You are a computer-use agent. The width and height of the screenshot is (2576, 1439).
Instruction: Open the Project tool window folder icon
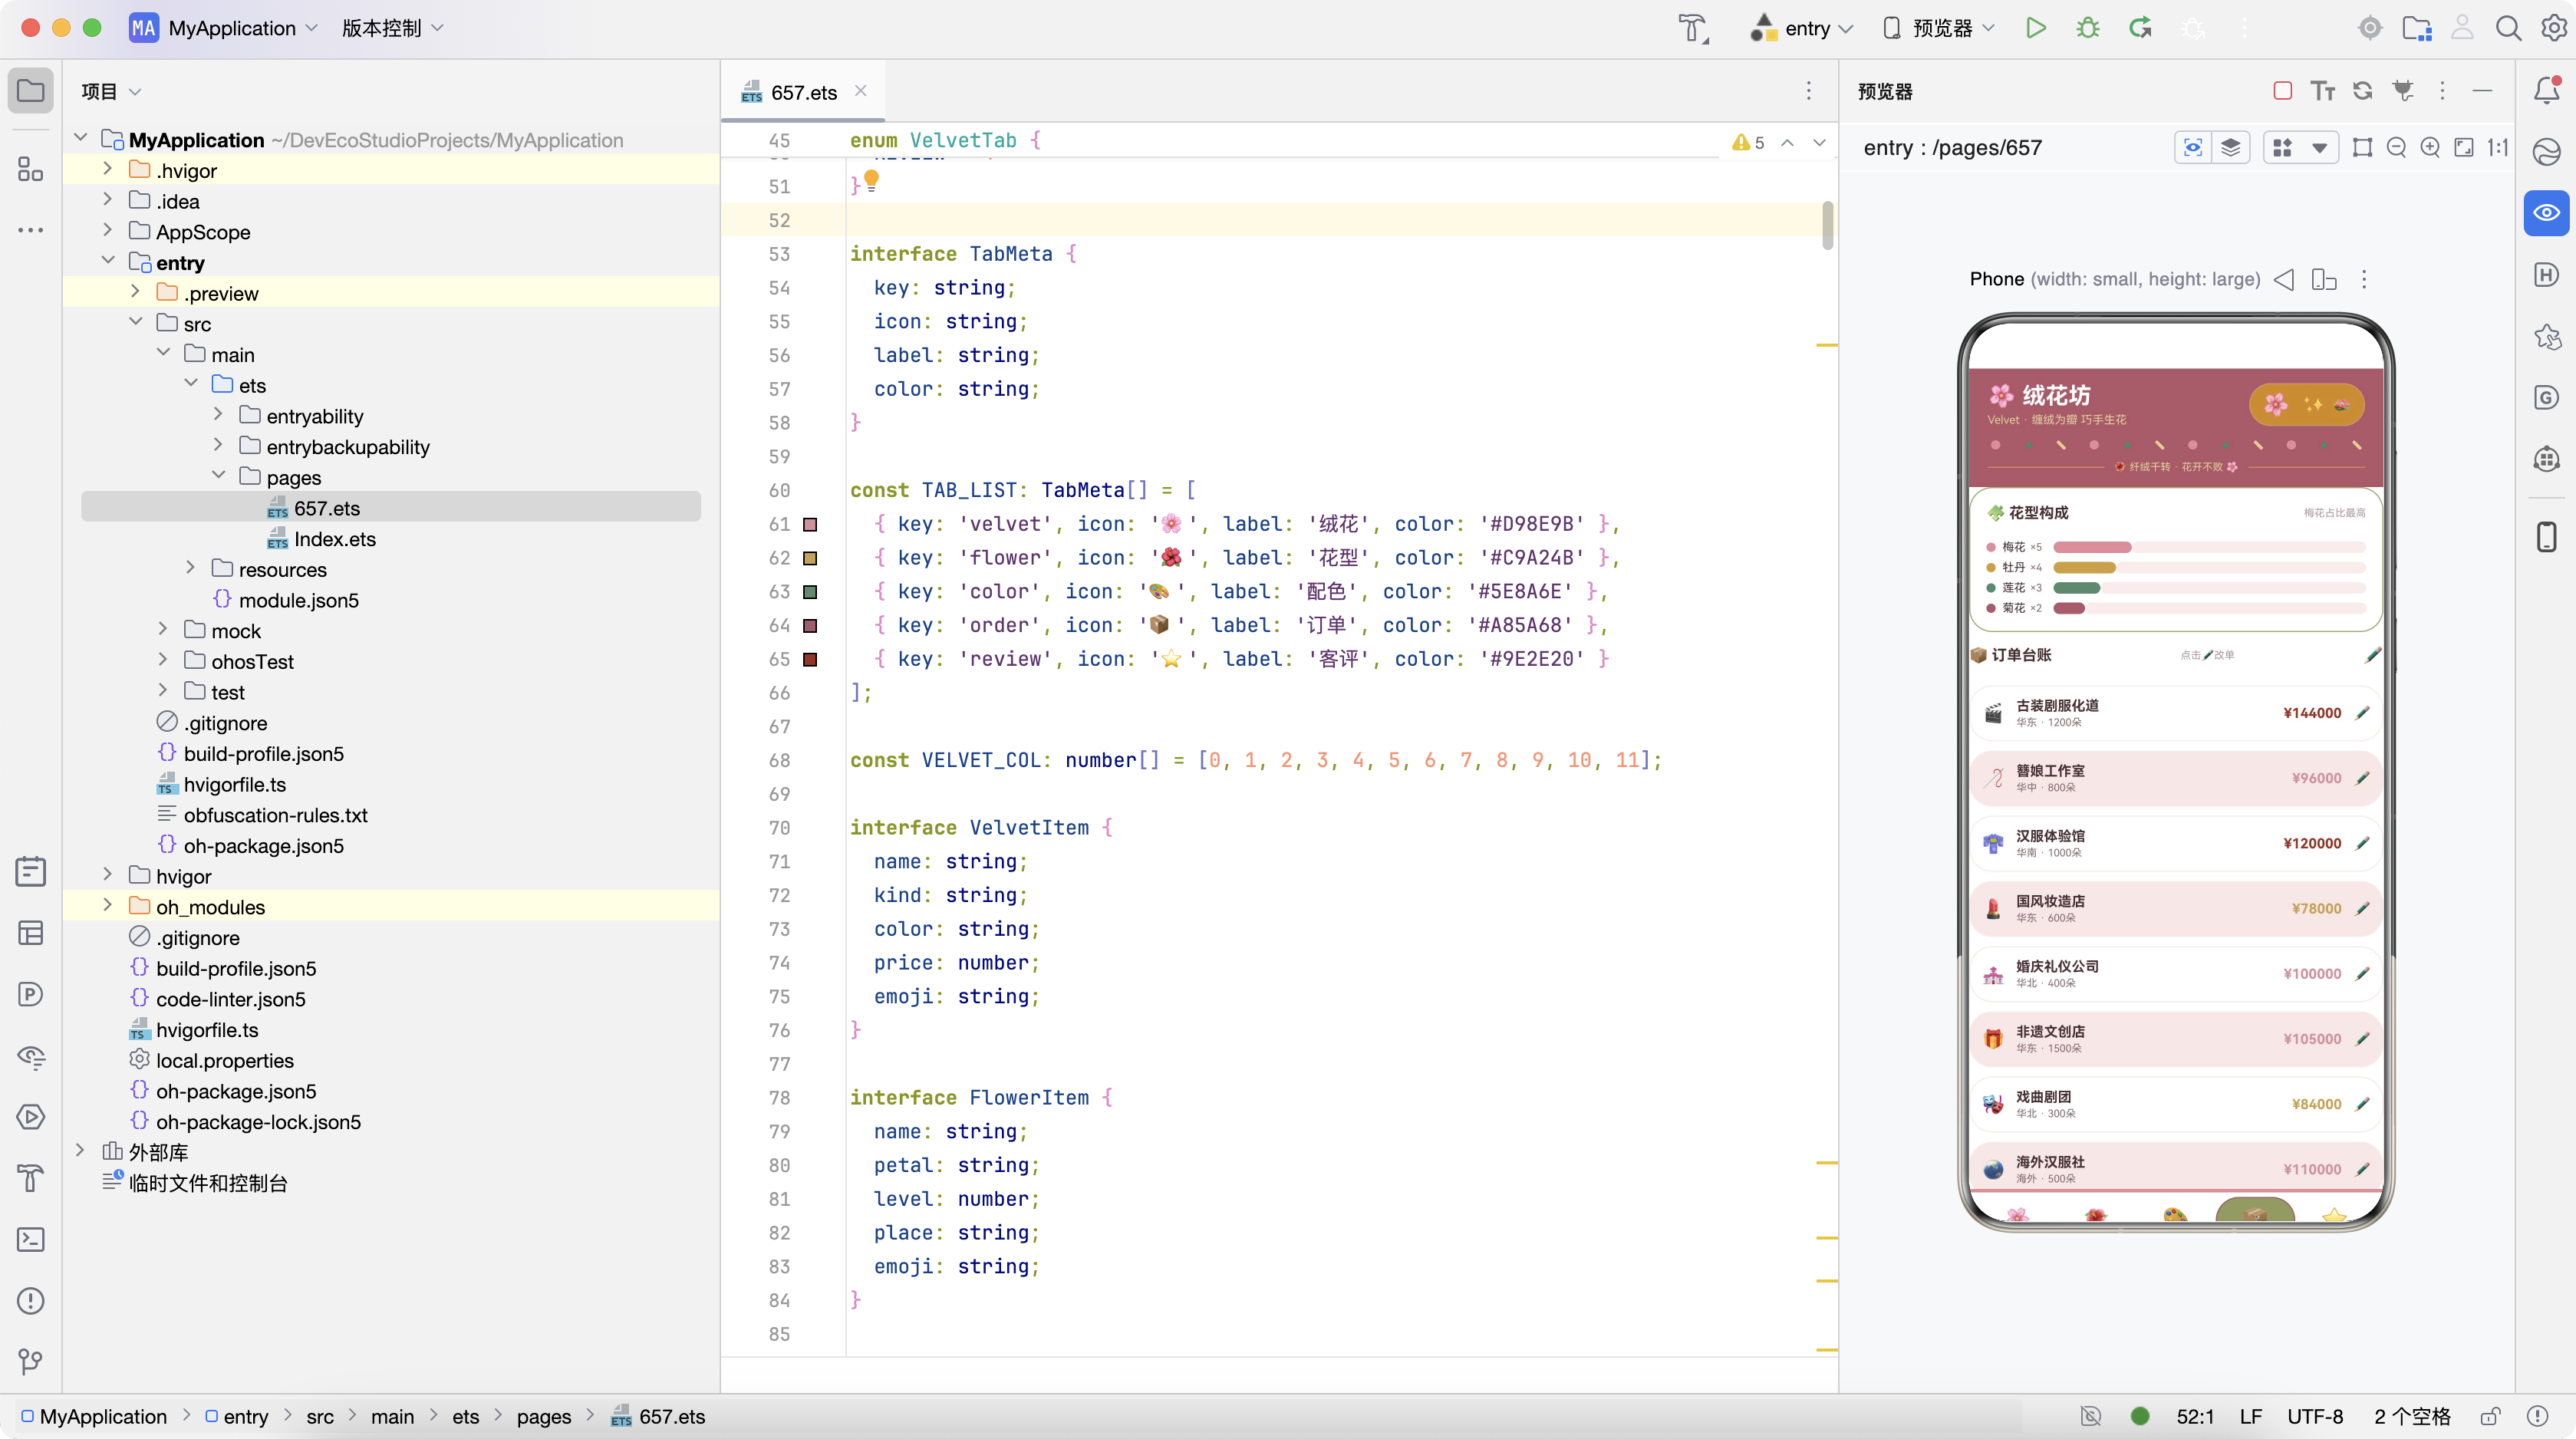(31, 91)
